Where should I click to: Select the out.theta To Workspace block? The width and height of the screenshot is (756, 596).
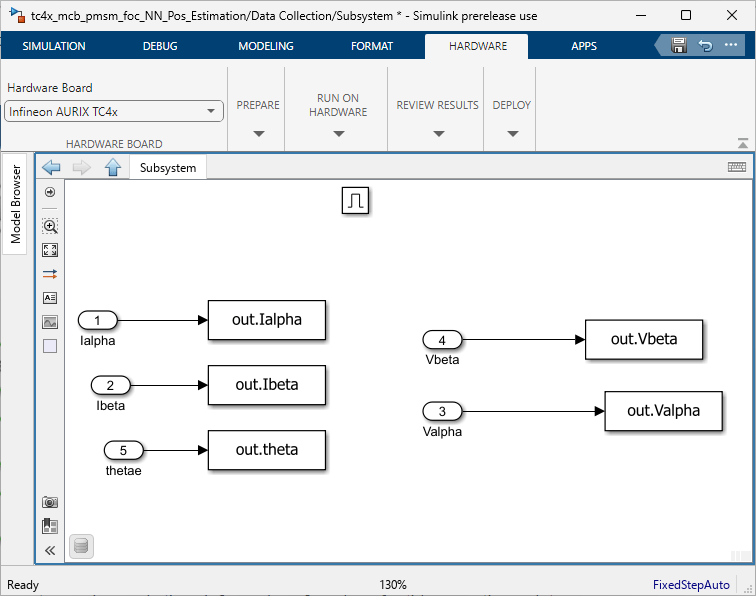pyautogui.click(x=267, y=450)
